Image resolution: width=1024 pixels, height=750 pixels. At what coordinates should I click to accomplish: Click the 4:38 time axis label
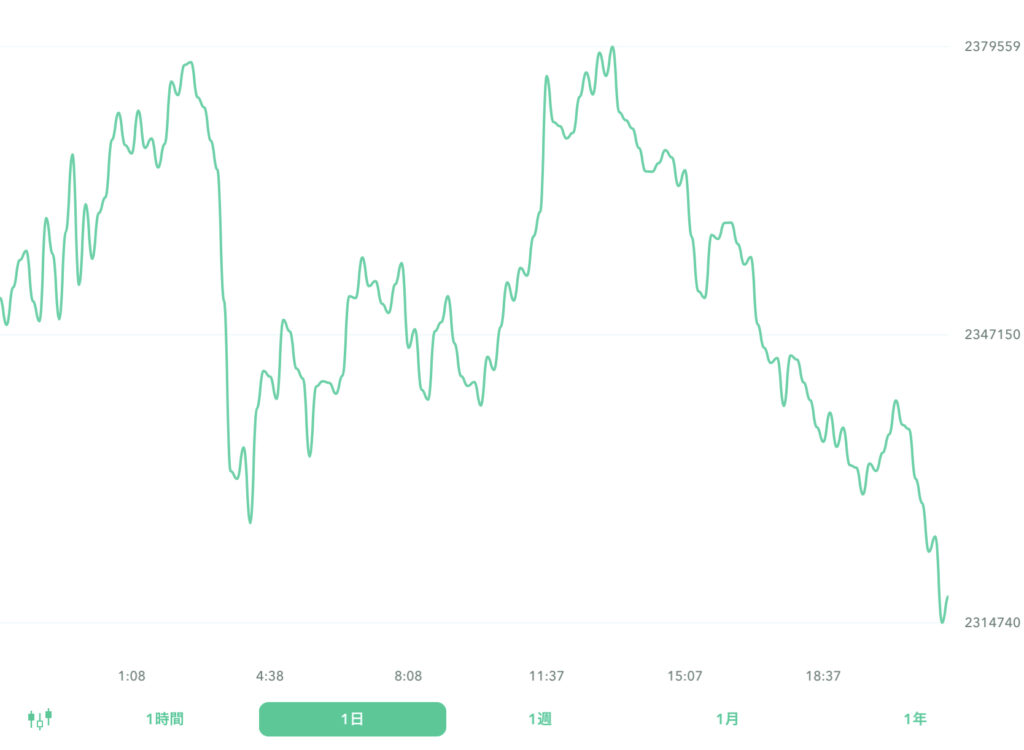tap(270, 676)
